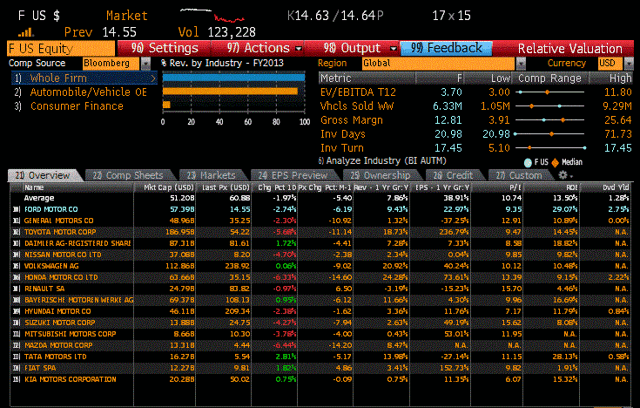The height and width of the screenshot is (408, 640).
Task: Click FORD MOTOR CO company name
Action: click(x=51, y=209)
